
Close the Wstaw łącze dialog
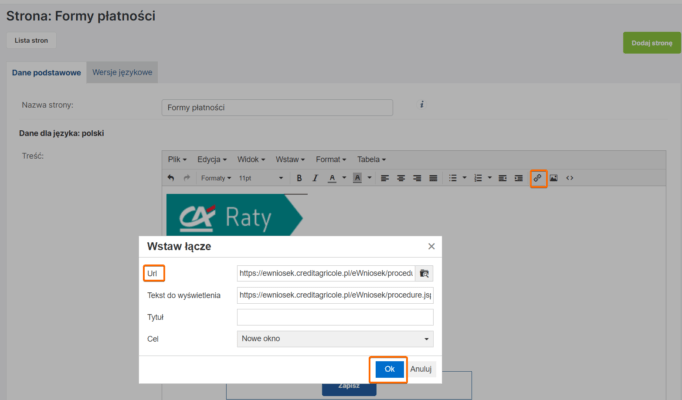[x=432, y=246]
